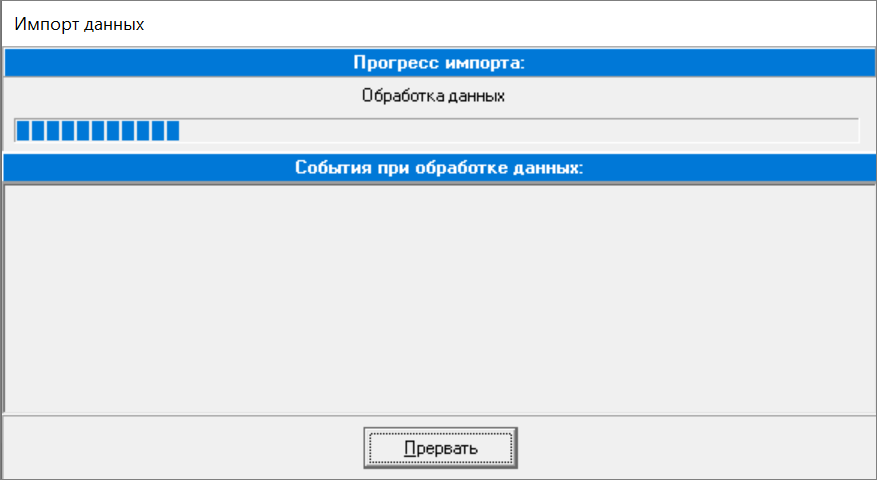Click the Обработка данных status label
This screenshot has height=480, width=877.
click(x=432, y=97)
